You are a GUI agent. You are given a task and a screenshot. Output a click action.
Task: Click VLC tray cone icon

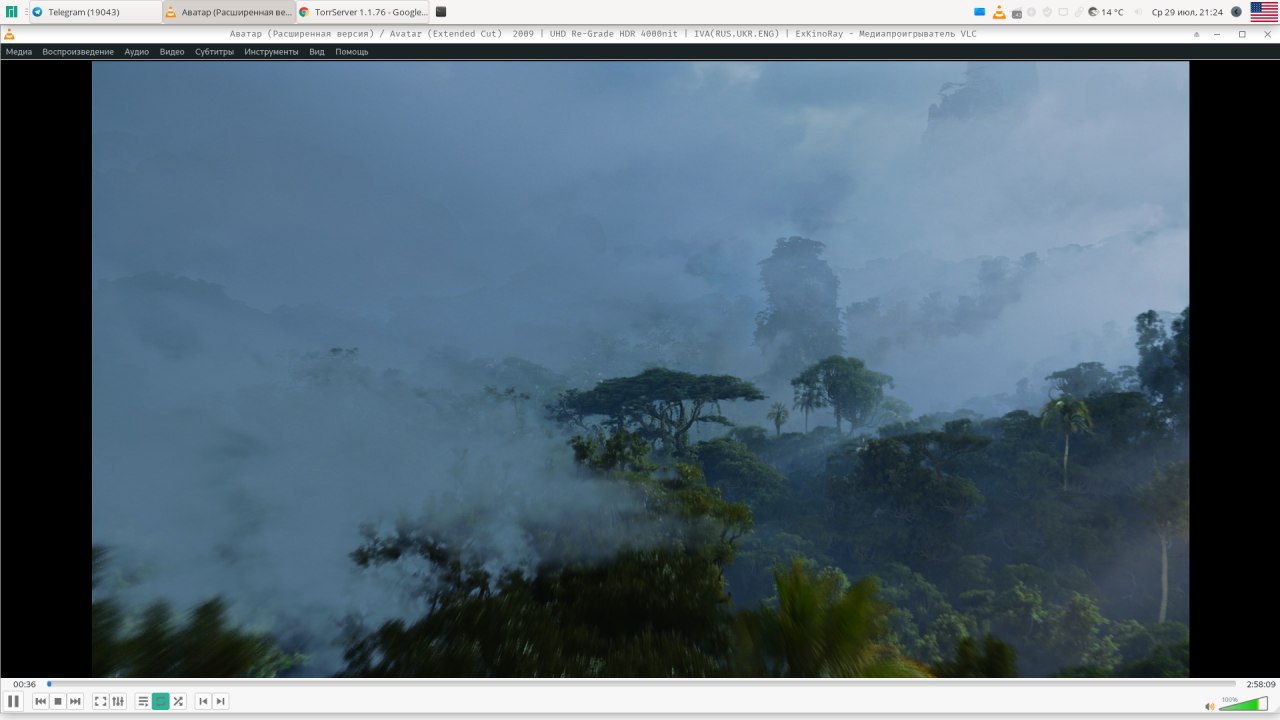point(999,12)
